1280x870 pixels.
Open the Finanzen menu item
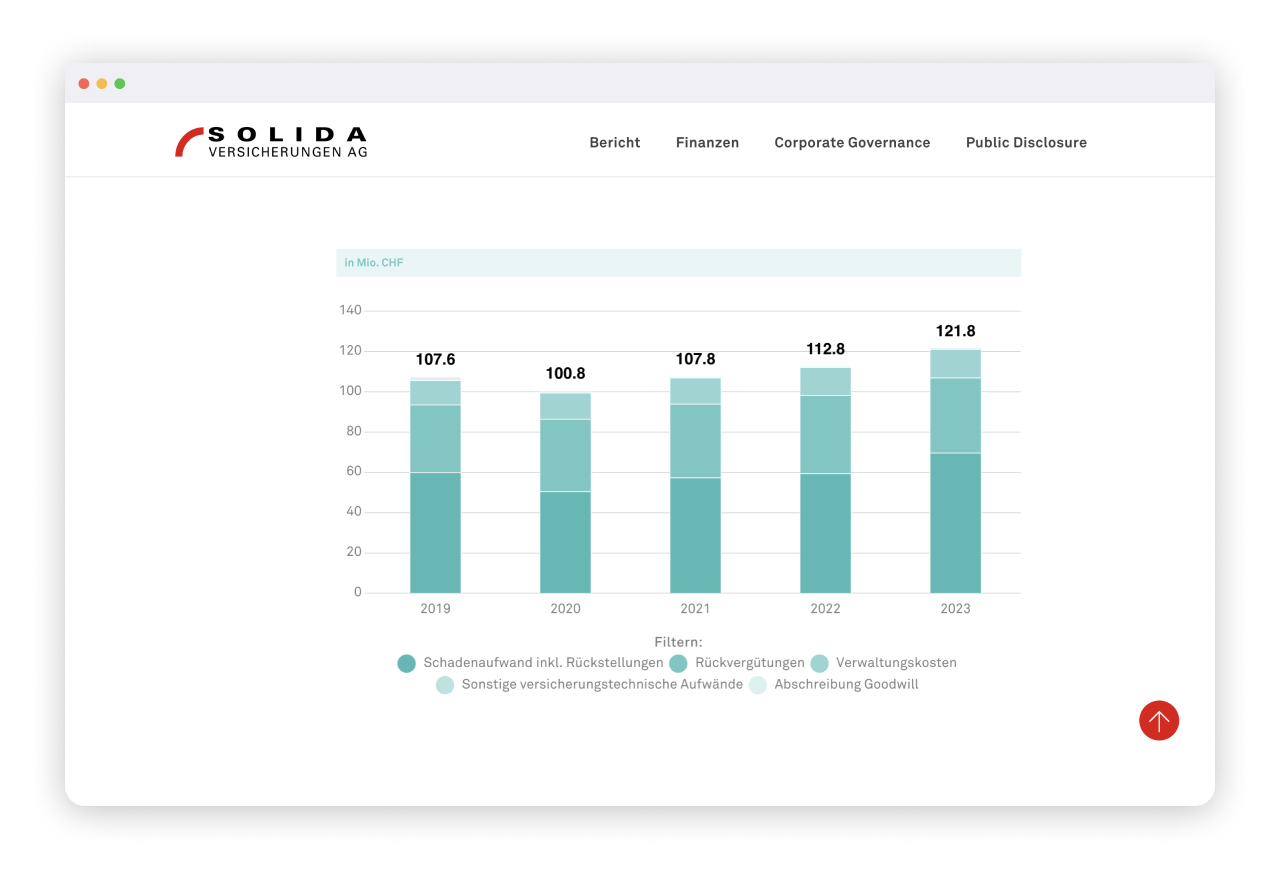(707, 143)
